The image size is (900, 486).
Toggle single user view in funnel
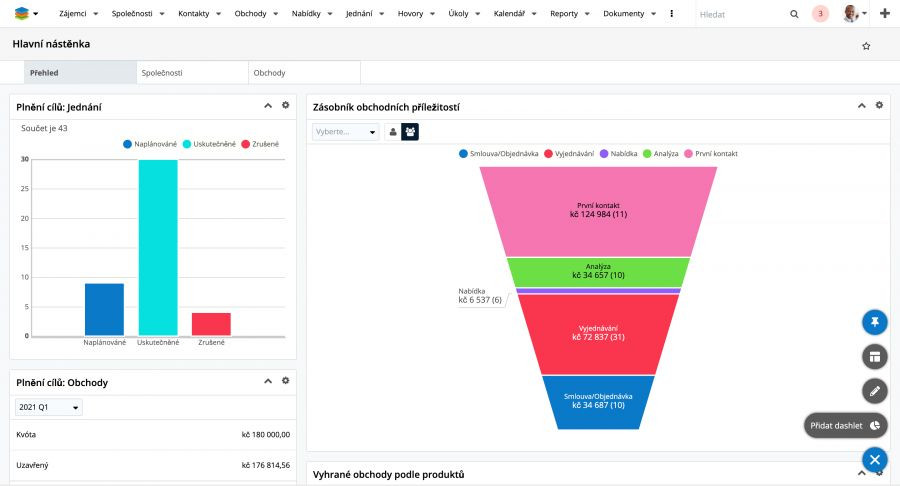tap(393, 132)
